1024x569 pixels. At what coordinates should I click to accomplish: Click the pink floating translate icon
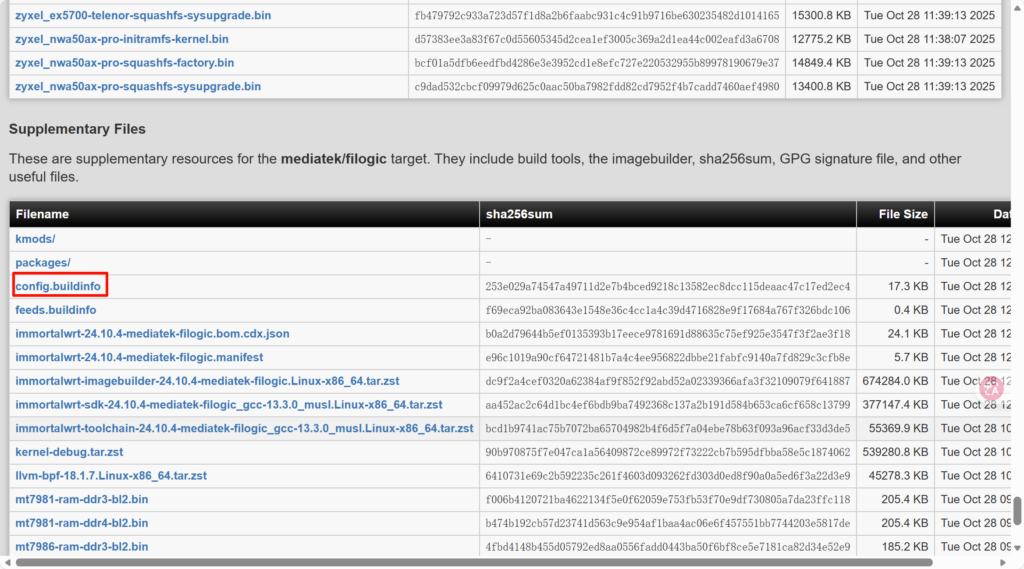click(991, 389)
